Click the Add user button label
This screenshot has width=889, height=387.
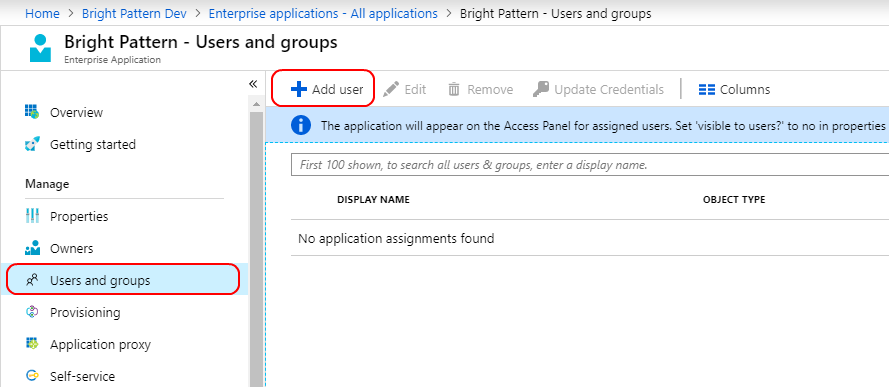point(337,90)
